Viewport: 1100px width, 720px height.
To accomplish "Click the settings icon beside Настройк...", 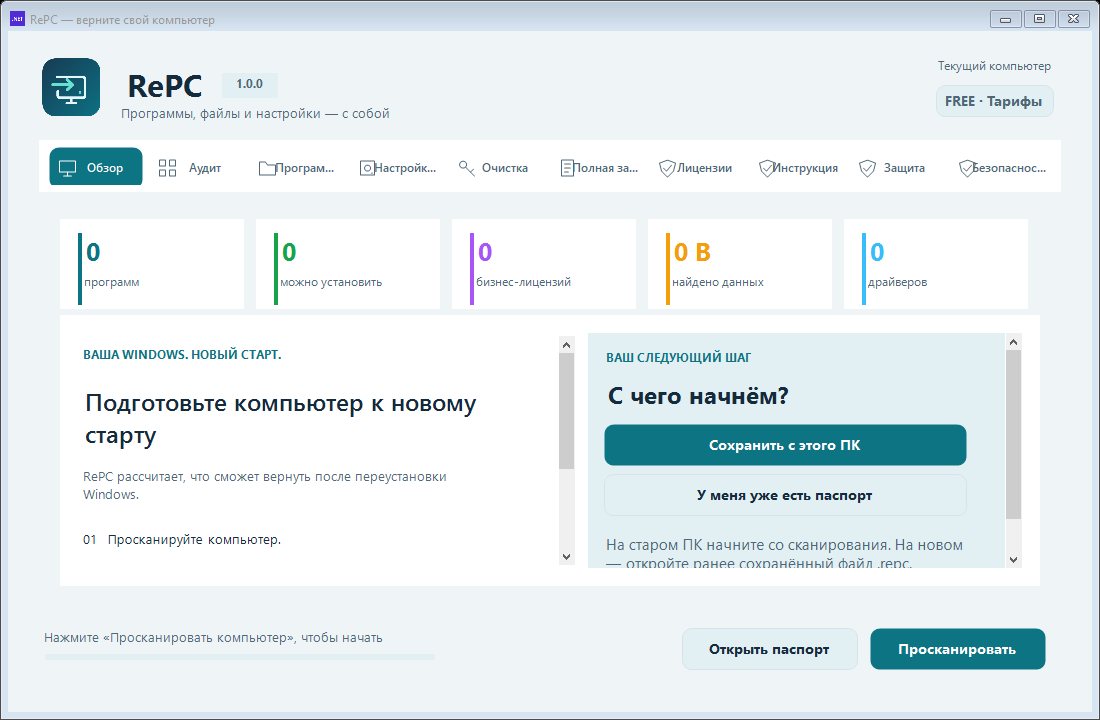I will coord(367,168).
